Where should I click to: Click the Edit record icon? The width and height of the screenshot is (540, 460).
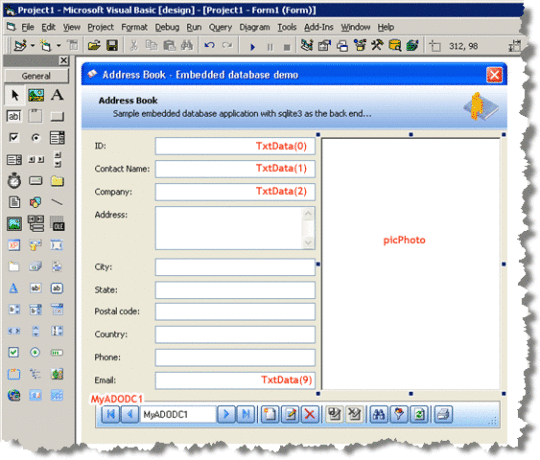tap(290, 414)
